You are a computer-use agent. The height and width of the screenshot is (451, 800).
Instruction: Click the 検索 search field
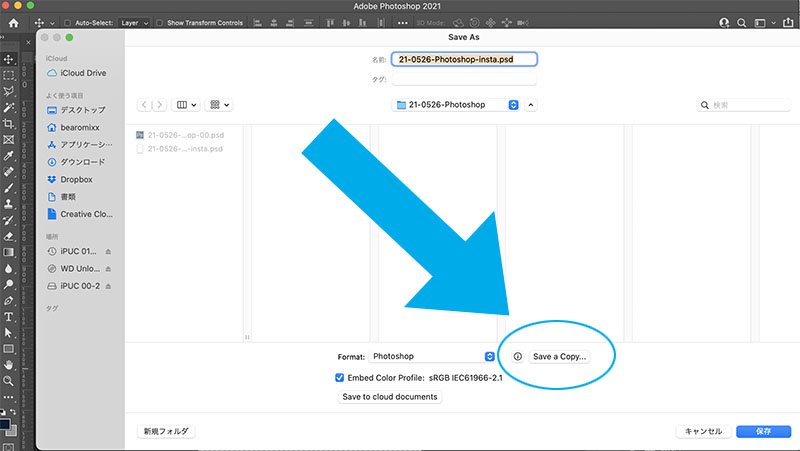(743, 105)
